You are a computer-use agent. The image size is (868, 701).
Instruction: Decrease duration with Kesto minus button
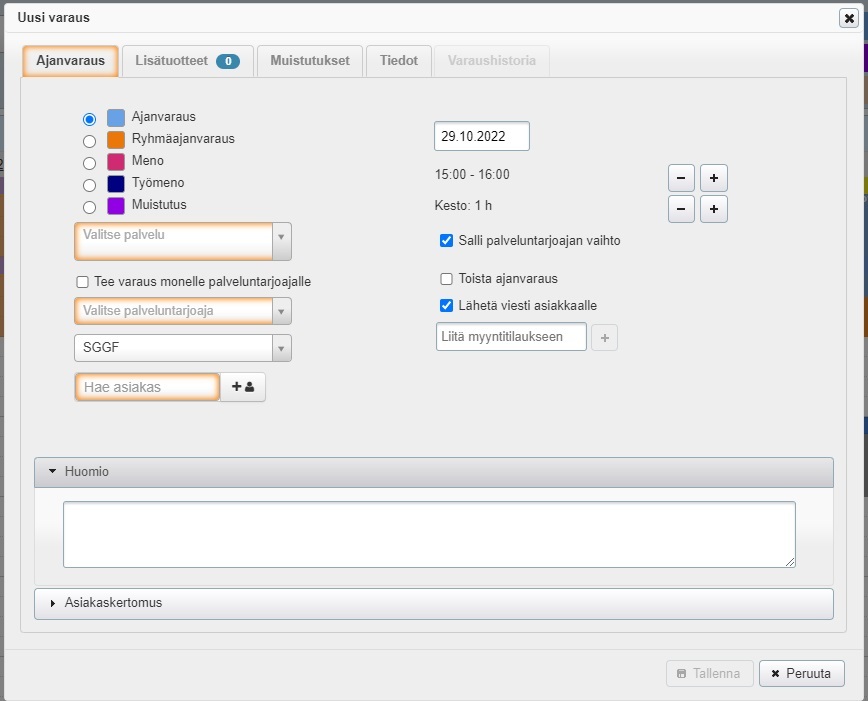(x=681, y=209)
